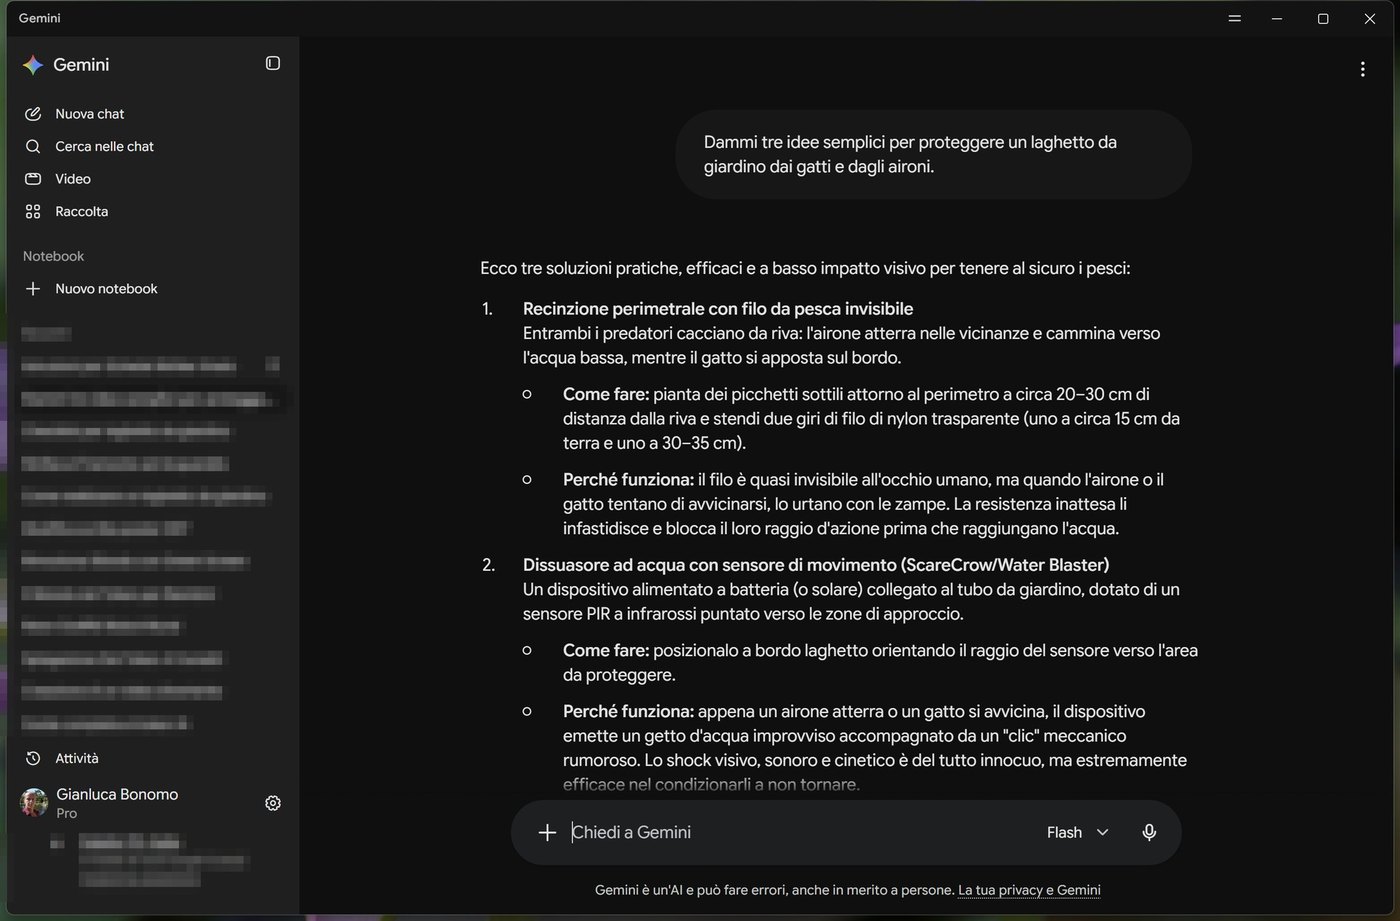Click the 'Notebook' section label
Viewport: 1400px width, 921px height.
point(54,256)
